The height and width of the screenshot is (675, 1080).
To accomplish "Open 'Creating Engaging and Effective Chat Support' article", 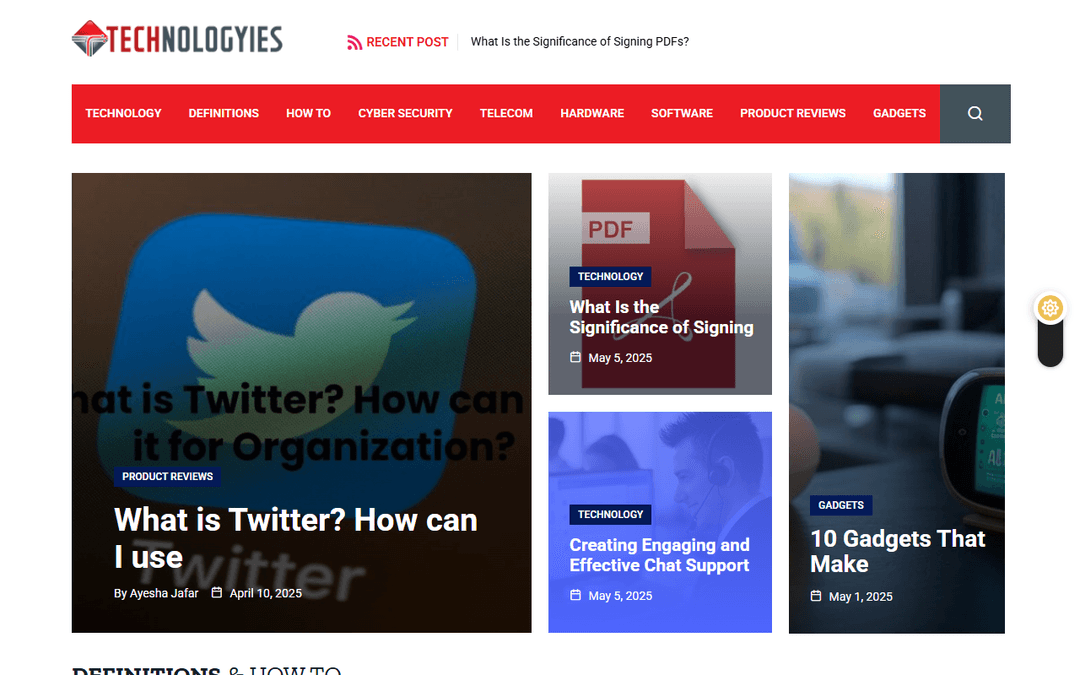I will pyautogui.click(x=659, y=555).
